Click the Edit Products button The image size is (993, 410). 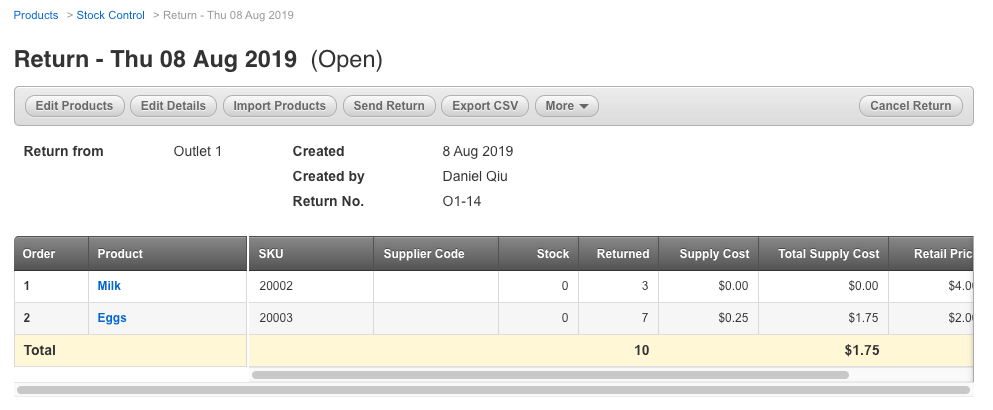click(74, 106)
